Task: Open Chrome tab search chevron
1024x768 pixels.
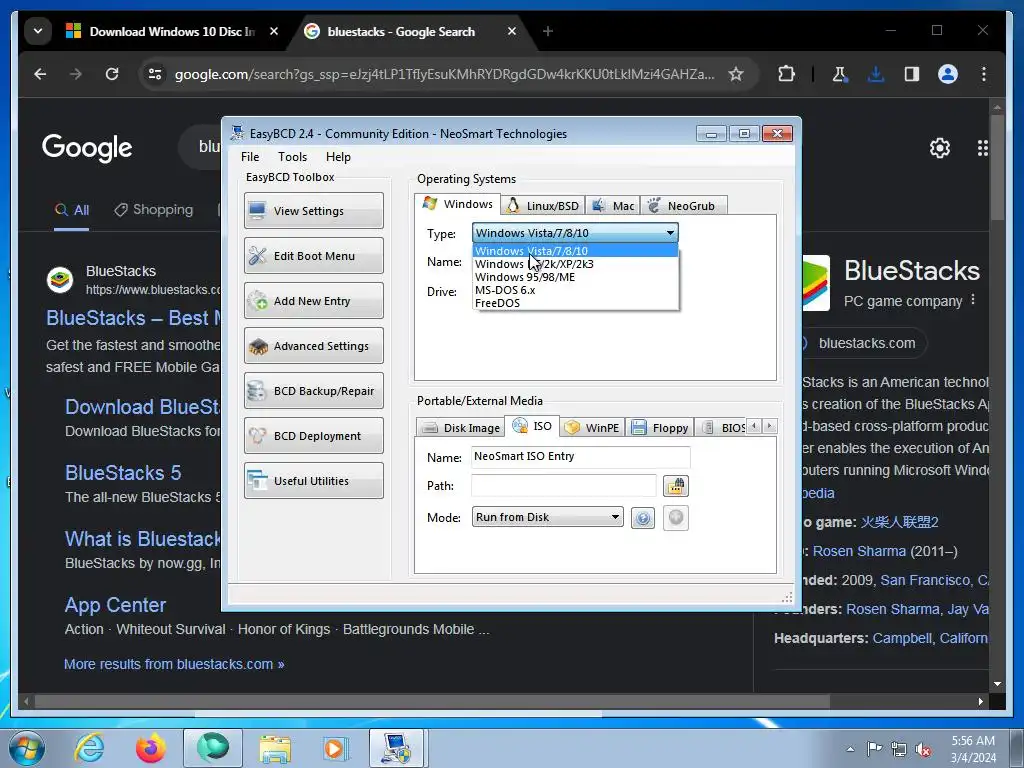Action: click(38, 31)
